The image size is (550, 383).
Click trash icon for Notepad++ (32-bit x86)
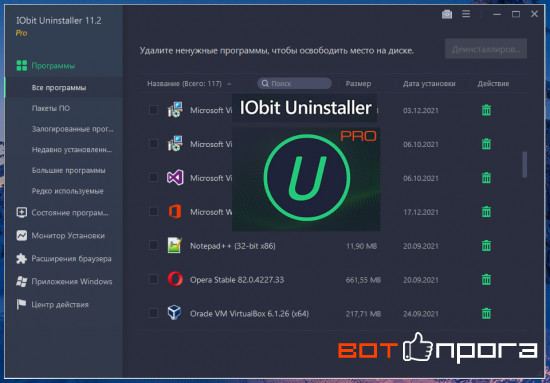tap(486, 246)
